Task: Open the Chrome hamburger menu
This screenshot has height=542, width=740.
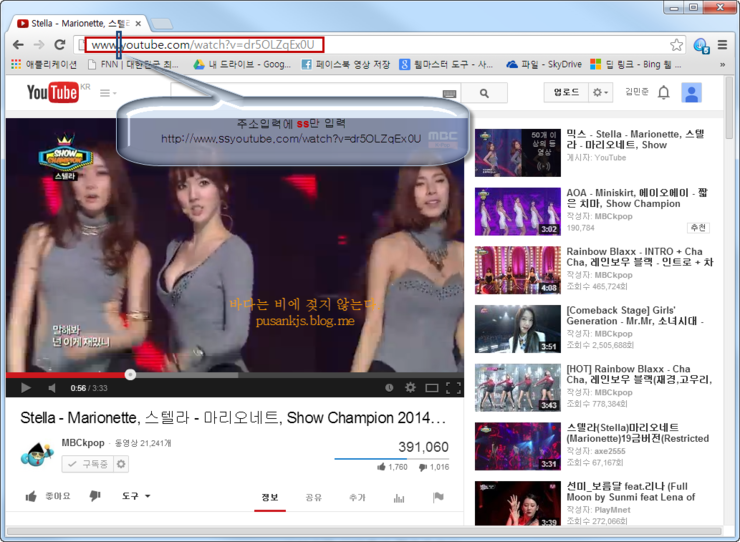Action: pos(722,45)
